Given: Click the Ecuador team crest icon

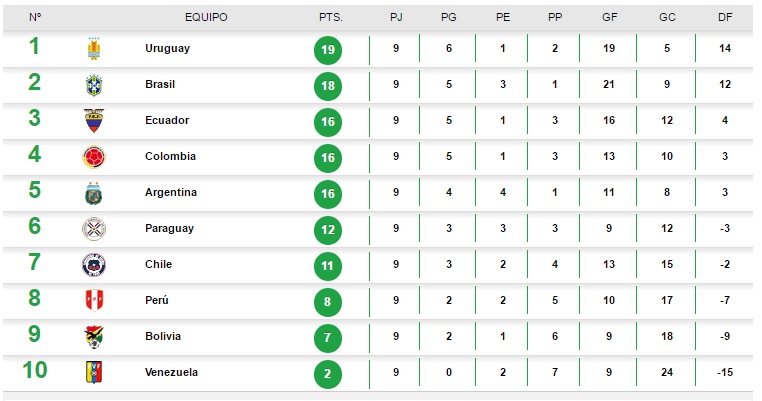Looking at the screenshot, I should pos(94,121).
